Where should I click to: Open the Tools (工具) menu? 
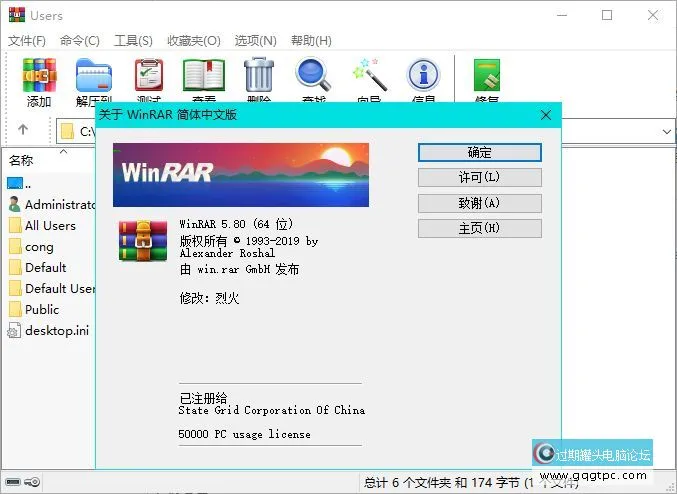pos(133,41)
